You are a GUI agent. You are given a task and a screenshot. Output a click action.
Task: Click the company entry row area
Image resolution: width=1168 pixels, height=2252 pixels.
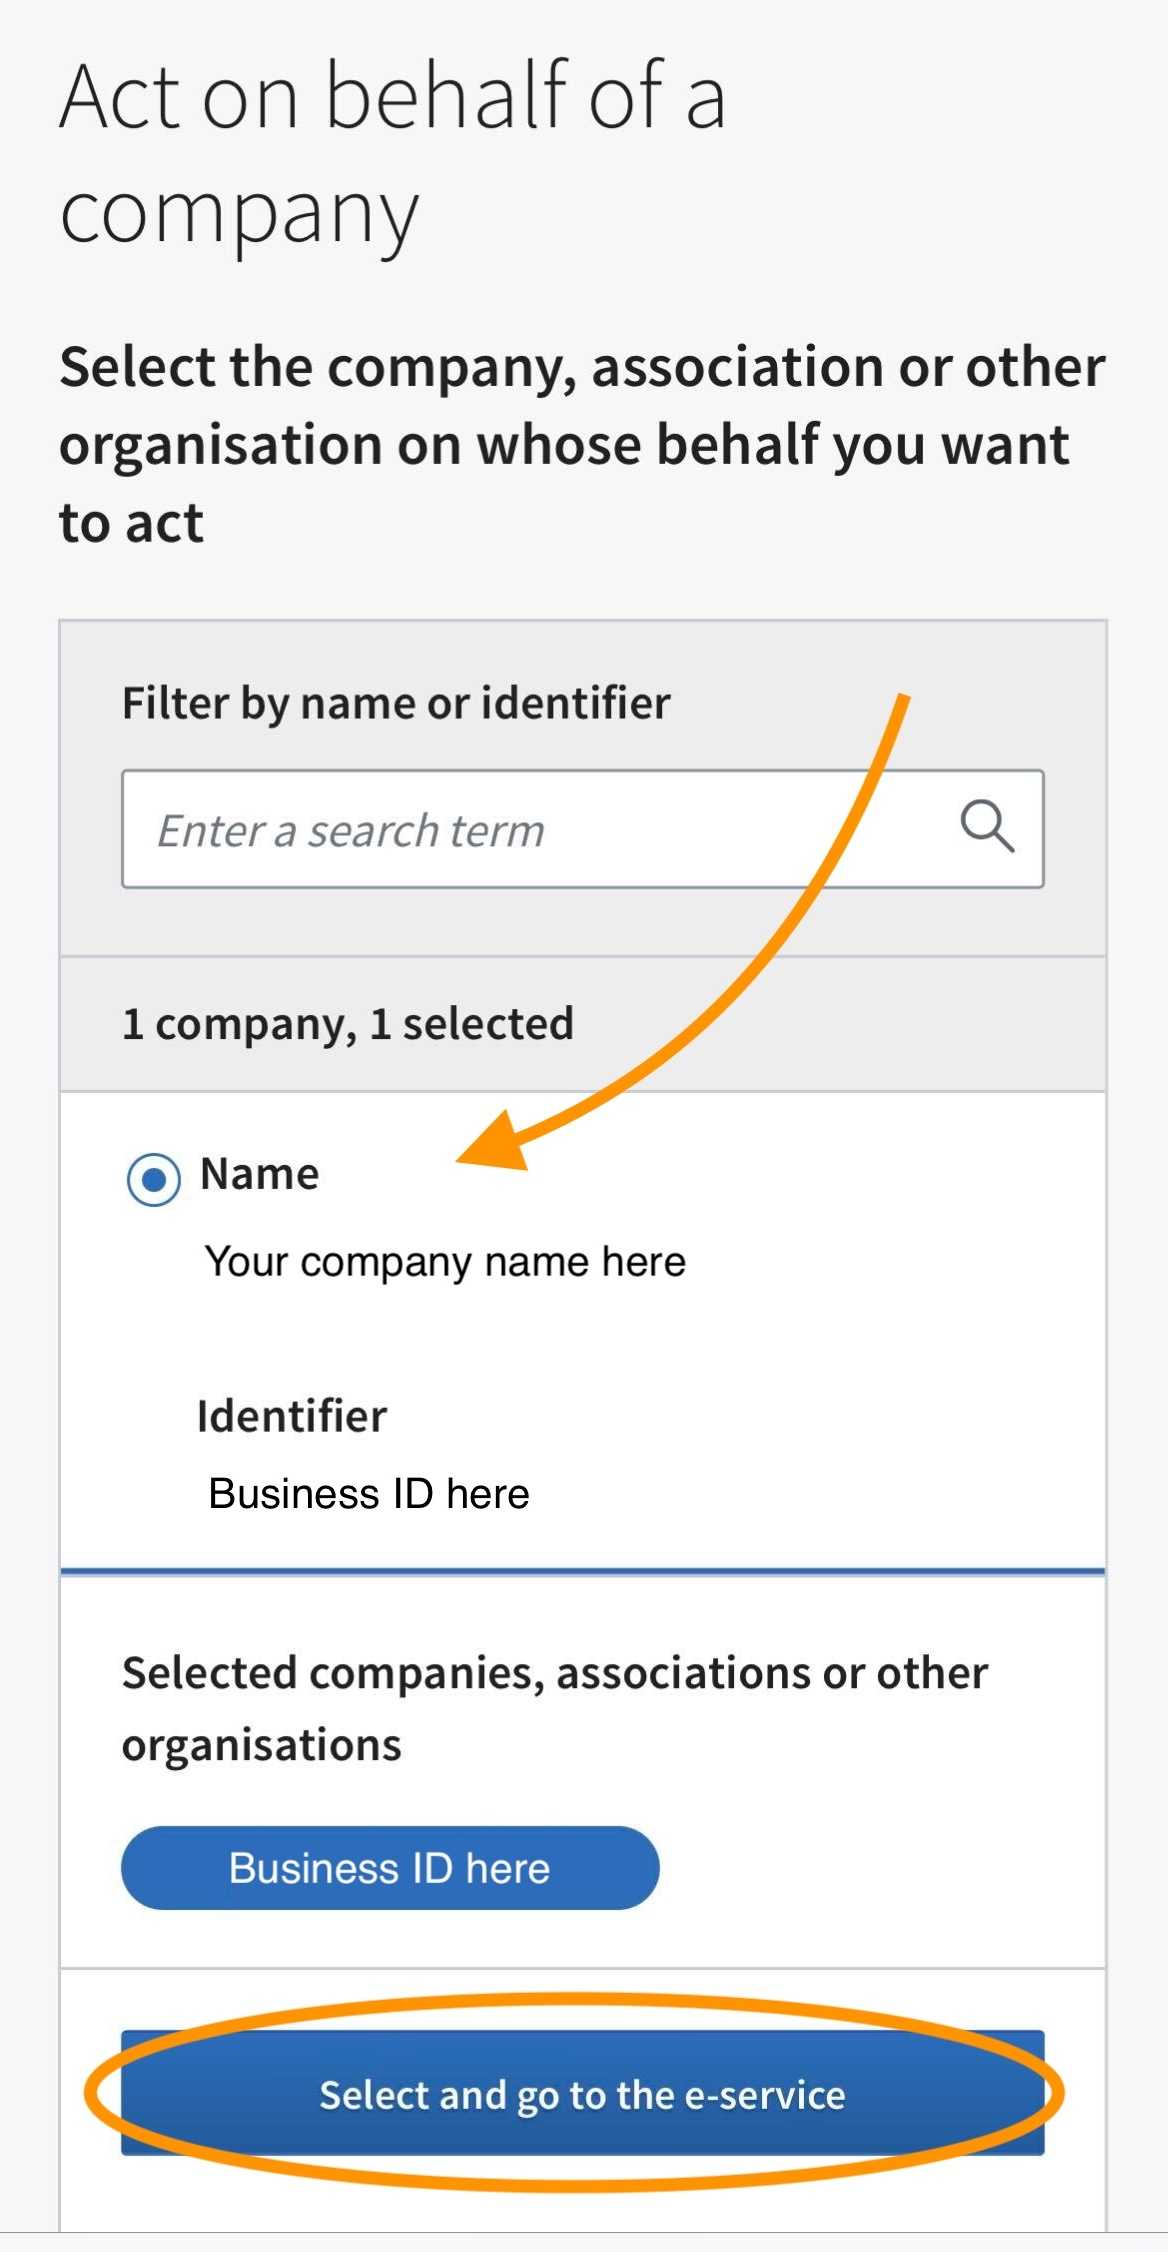(x=583, y=1331)
